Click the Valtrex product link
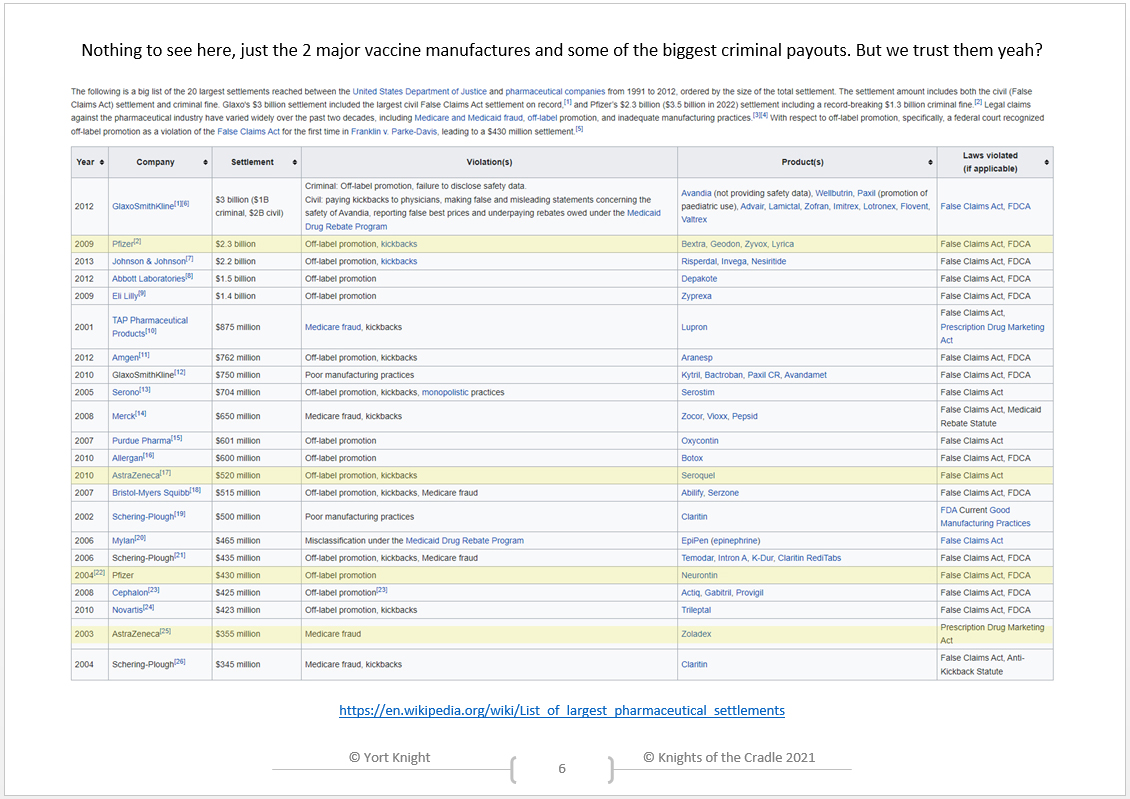The image size is (1130, 799). 694,220
